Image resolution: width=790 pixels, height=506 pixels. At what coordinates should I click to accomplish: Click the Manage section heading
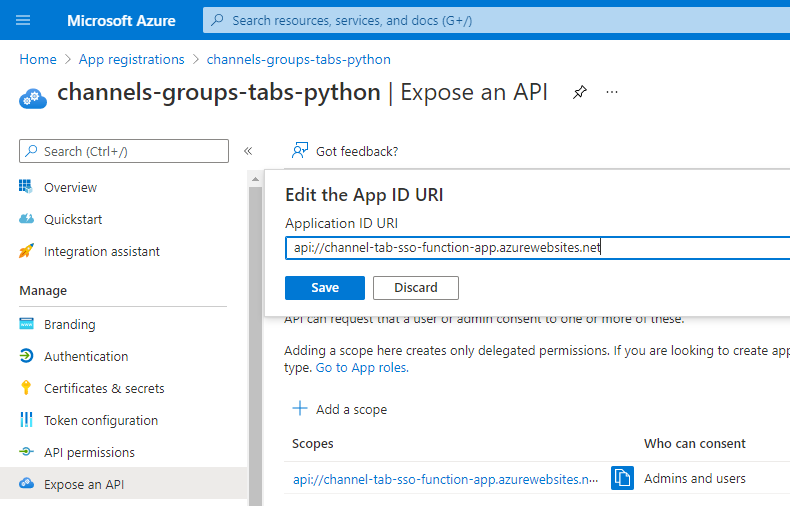(x=43, y=291)
